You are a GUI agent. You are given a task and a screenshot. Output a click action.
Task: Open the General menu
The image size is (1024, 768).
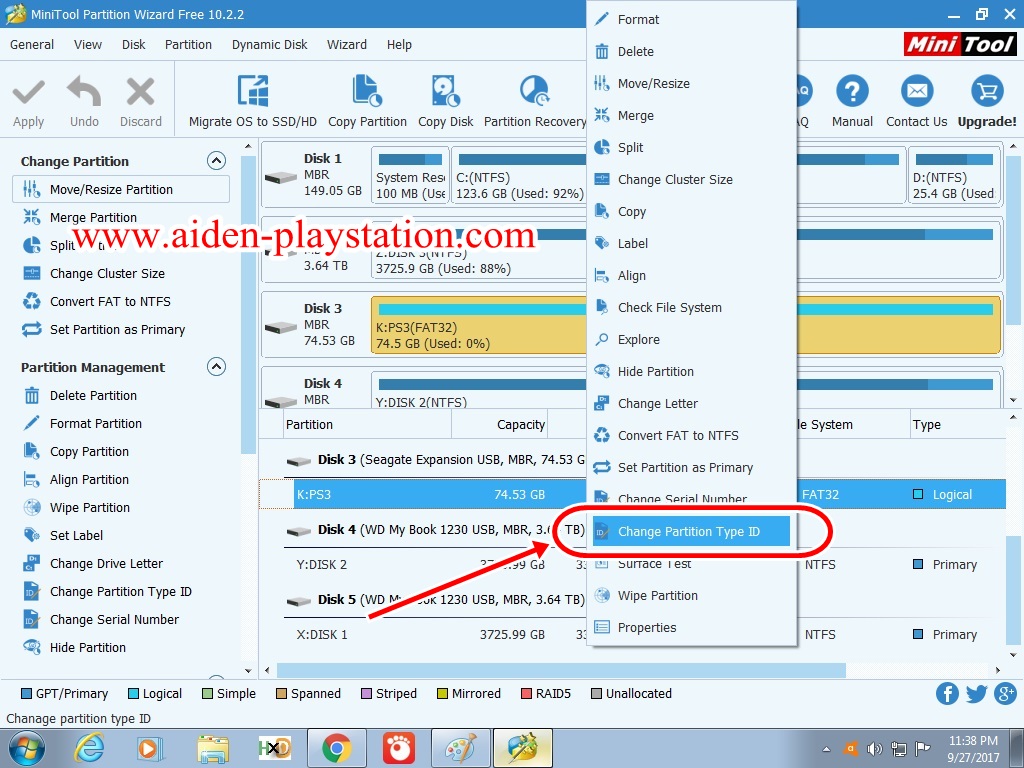coord(32,44)
